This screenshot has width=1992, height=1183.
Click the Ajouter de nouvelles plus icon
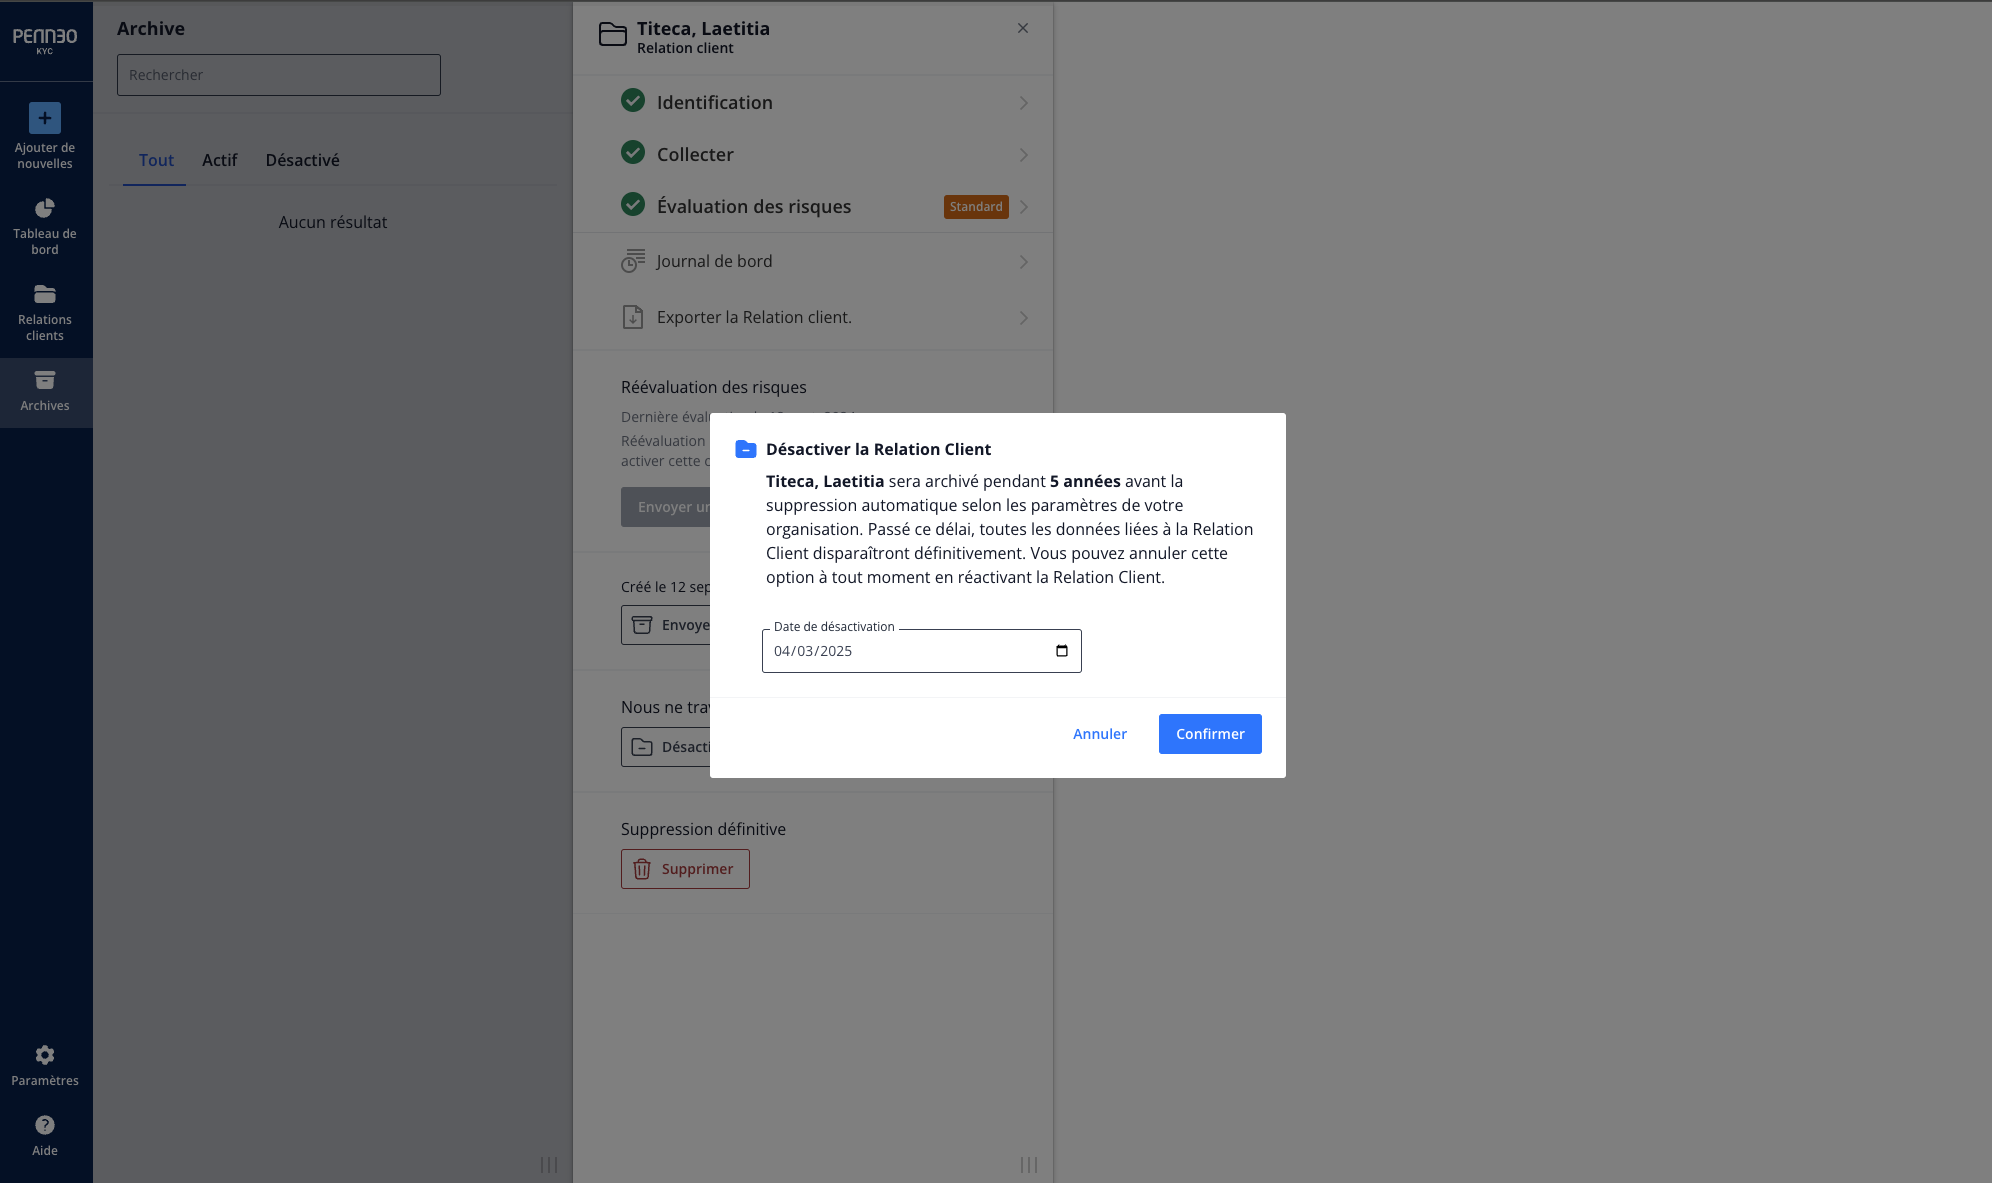click(x=45, y=118)
